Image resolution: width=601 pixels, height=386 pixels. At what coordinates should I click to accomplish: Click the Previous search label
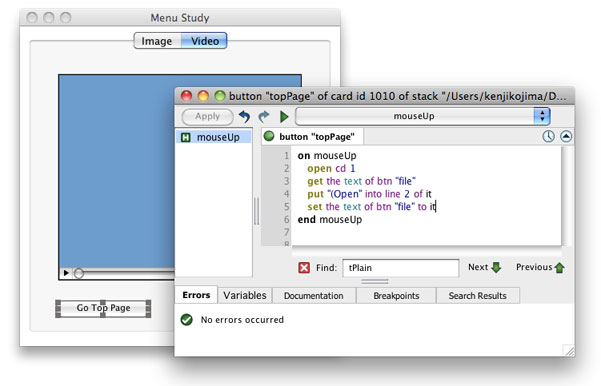[534, 267]
